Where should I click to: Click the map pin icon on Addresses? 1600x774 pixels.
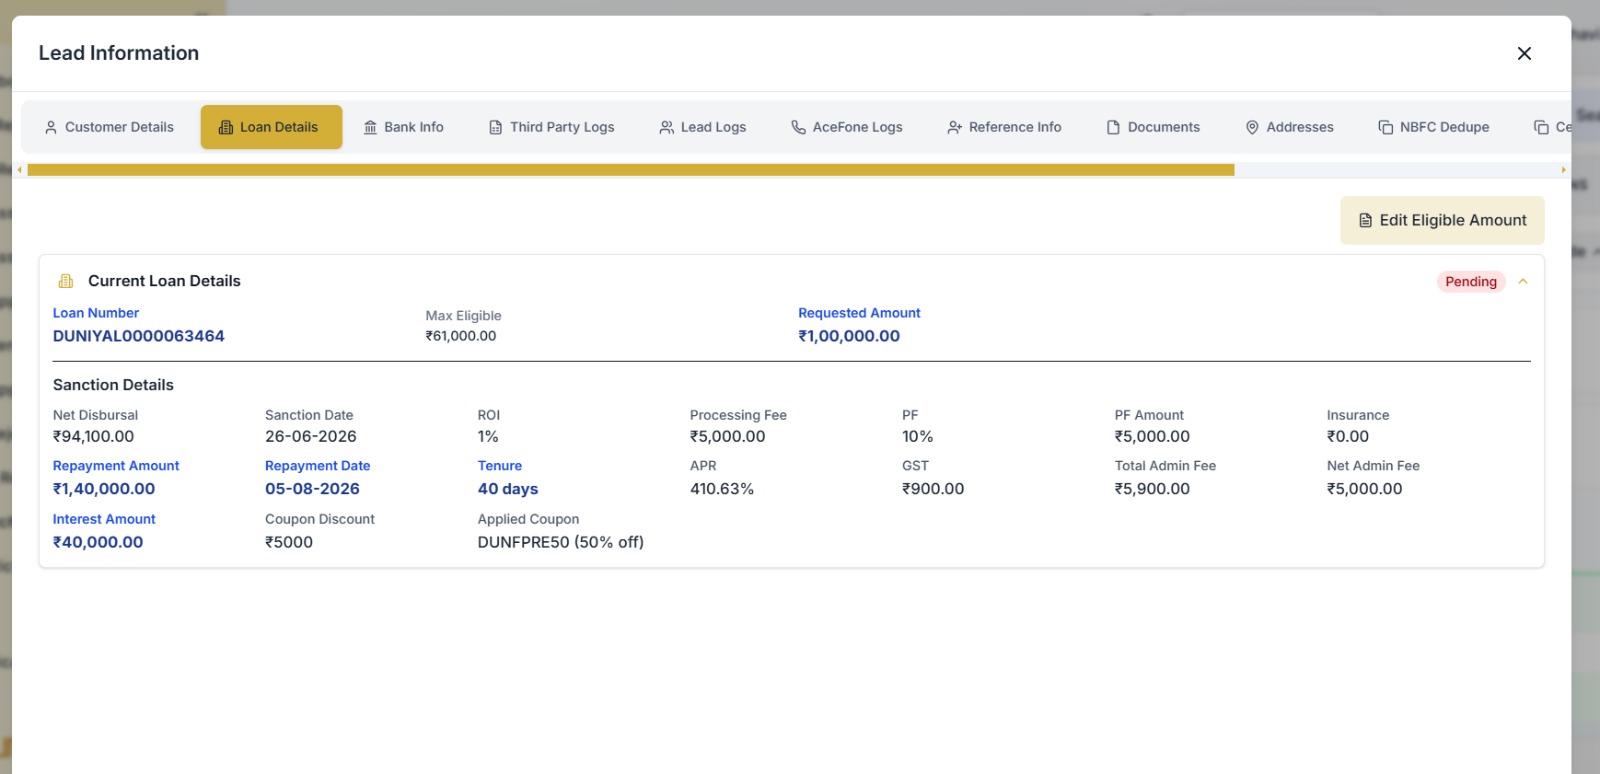[x=1252, y=127]
